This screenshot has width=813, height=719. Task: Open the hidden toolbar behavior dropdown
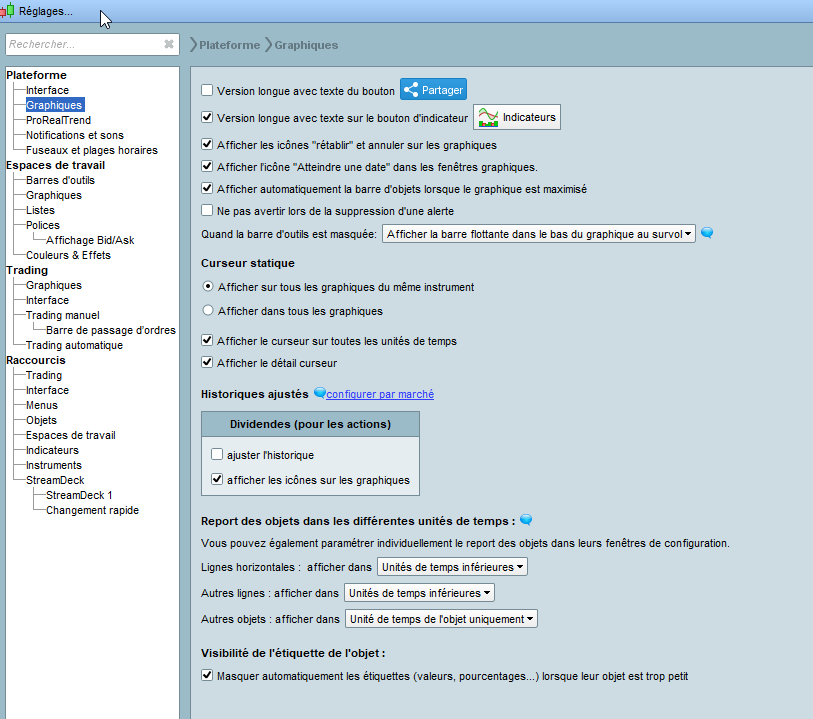point(539,234)
